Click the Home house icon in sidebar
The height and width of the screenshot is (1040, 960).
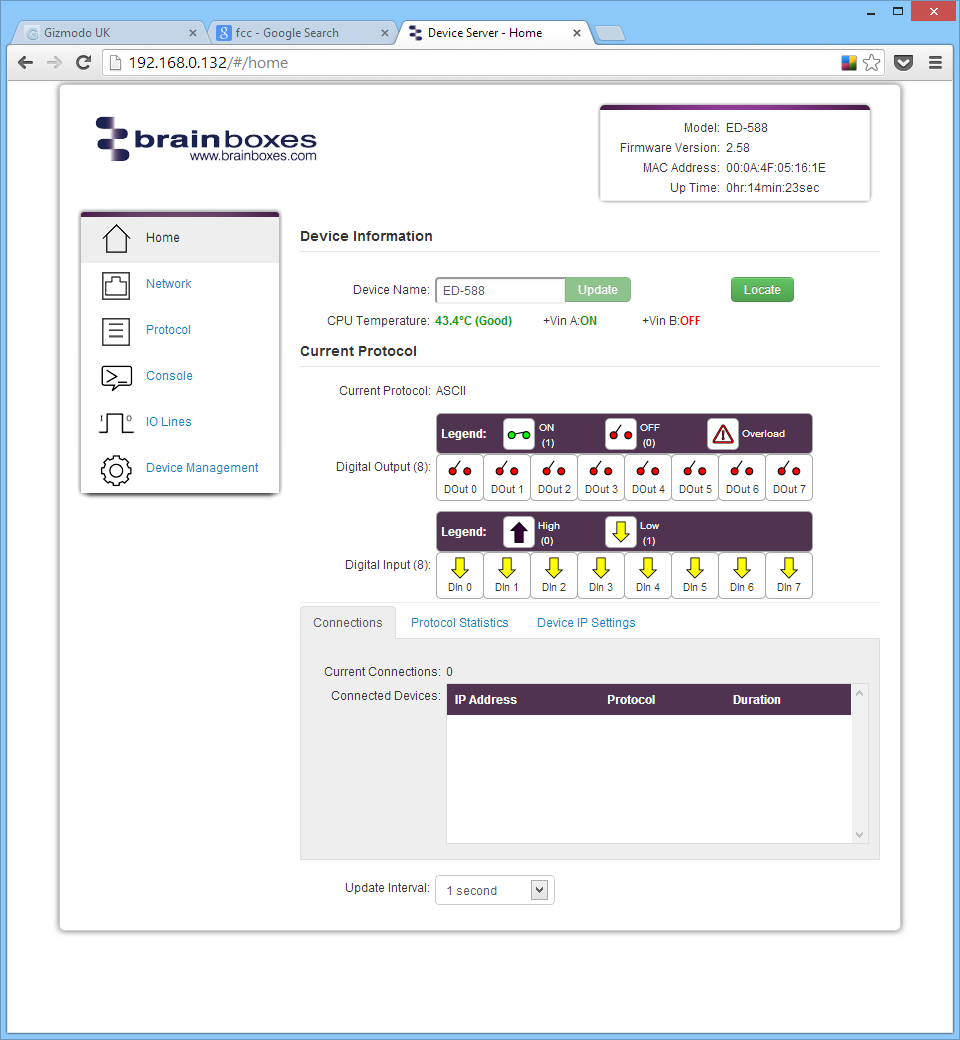pos(116,238)
